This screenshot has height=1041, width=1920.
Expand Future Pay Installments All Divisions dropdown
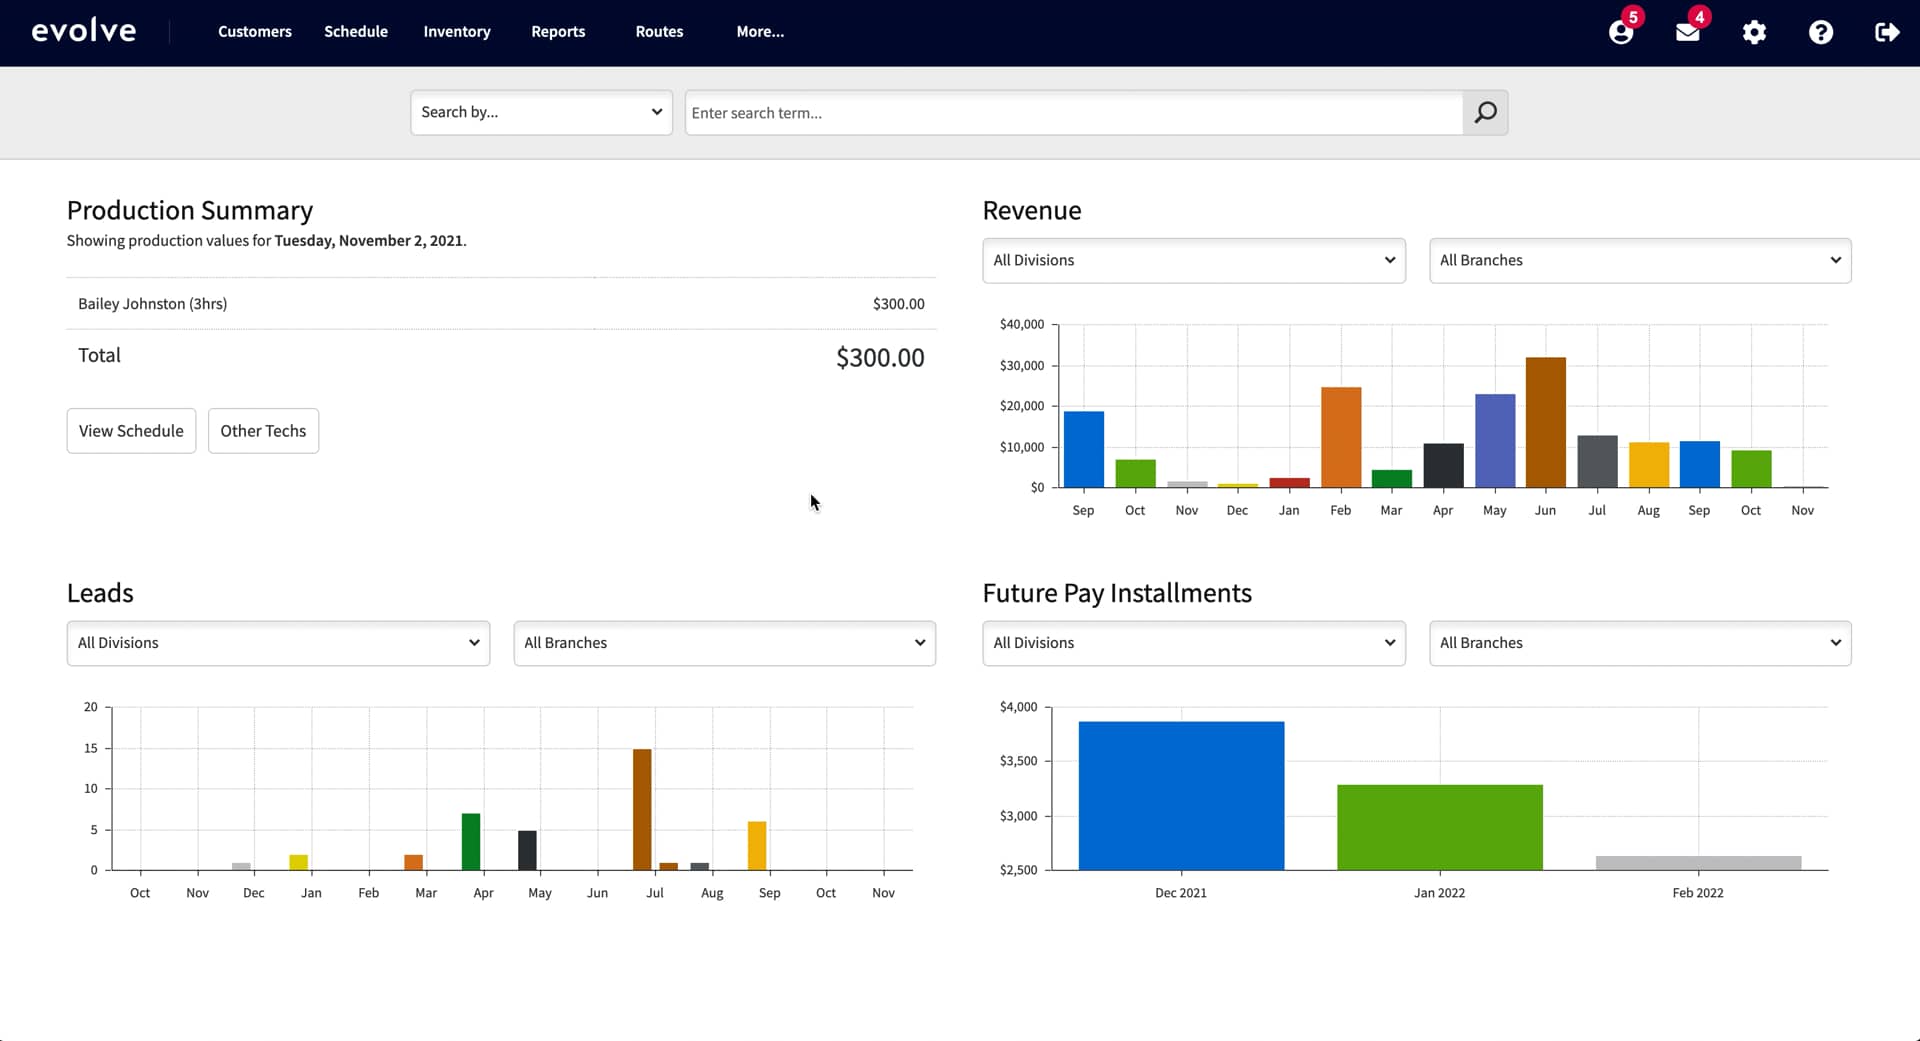(1194, 643)
